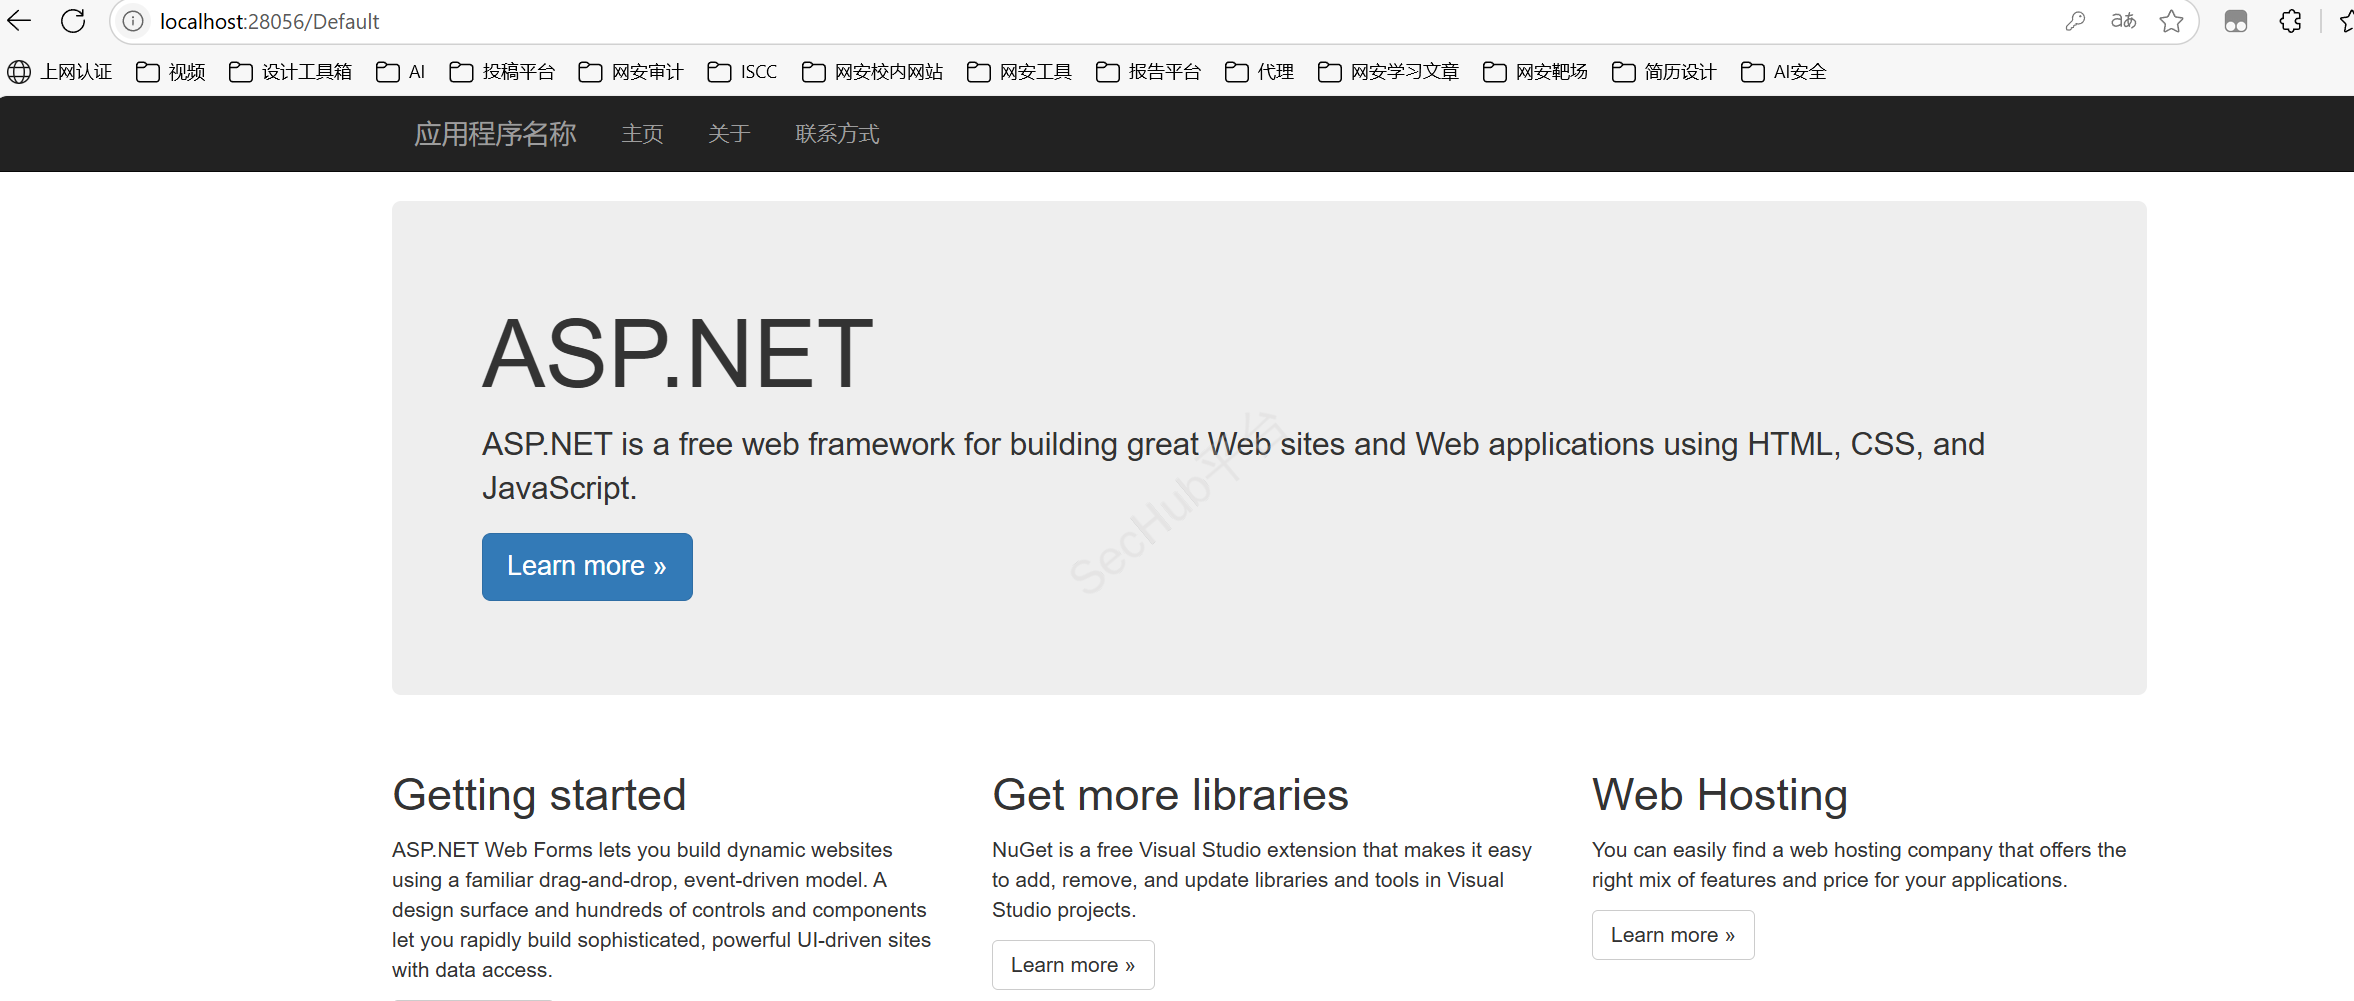Bookmark this page with star icon

click(2171, 21)
